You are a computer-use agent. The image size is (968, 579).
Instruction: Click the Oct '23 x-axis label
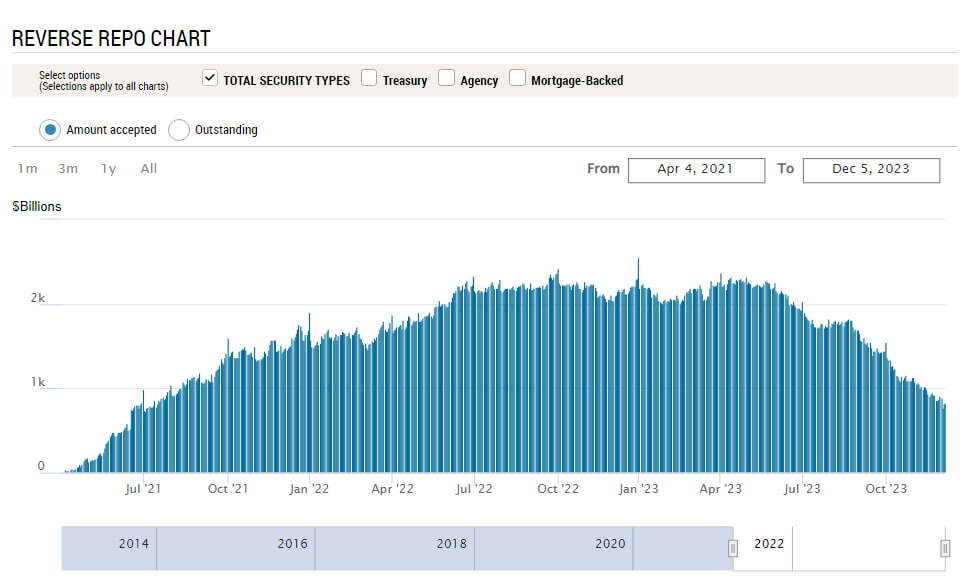[887, 489]
